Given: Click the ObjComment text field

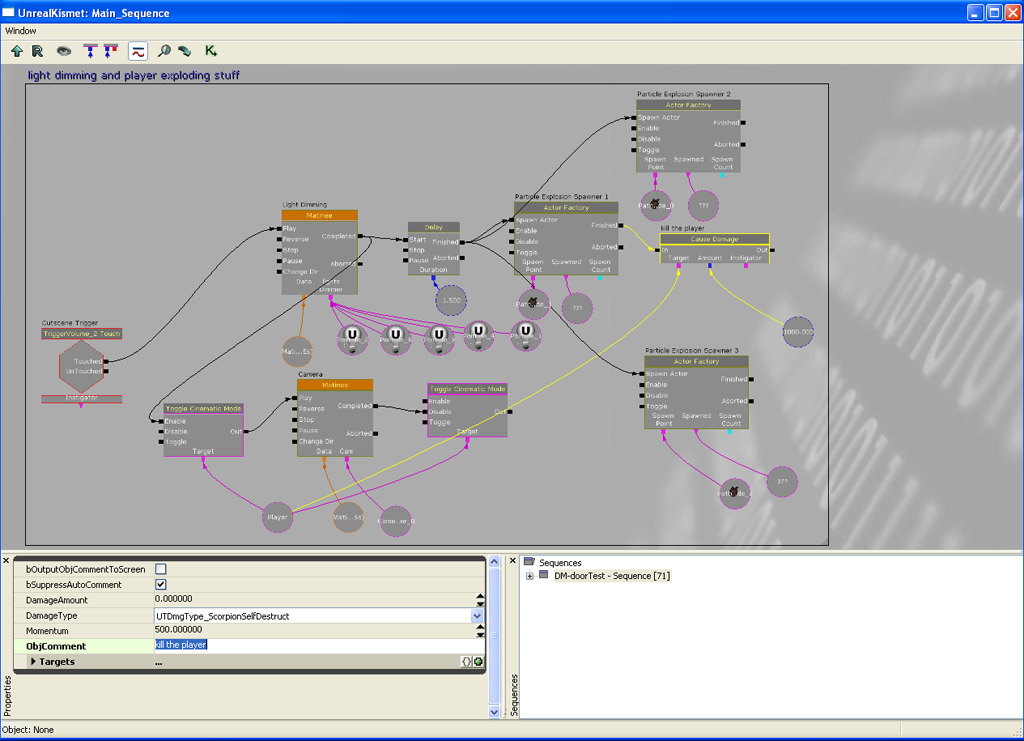Looking at the screenshot, I should 319,645.
